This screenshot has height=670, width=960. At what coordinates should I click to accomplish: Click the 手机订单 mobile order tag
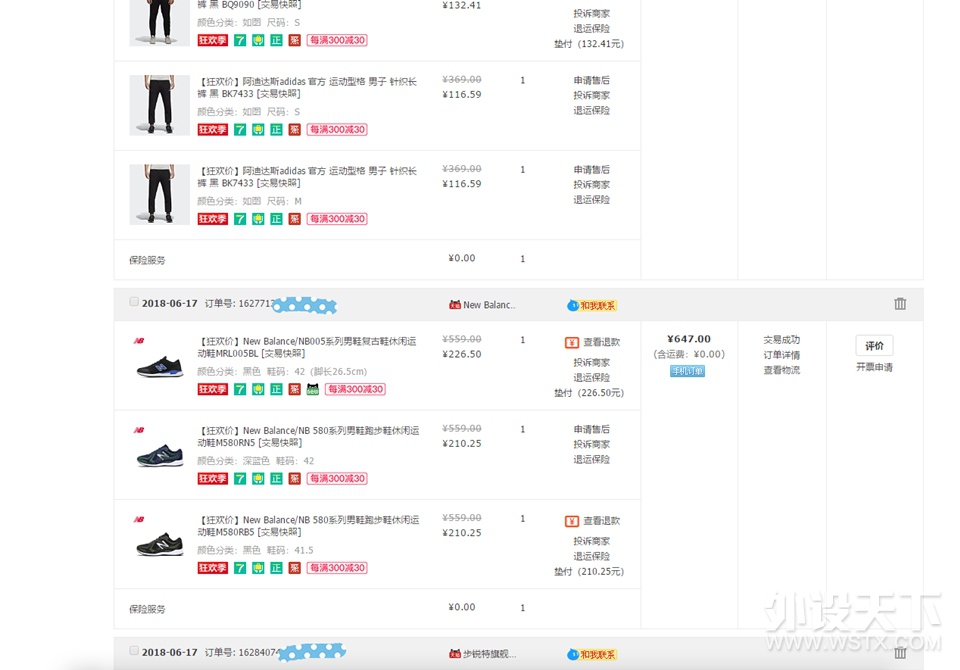click(x=687, y=371)
